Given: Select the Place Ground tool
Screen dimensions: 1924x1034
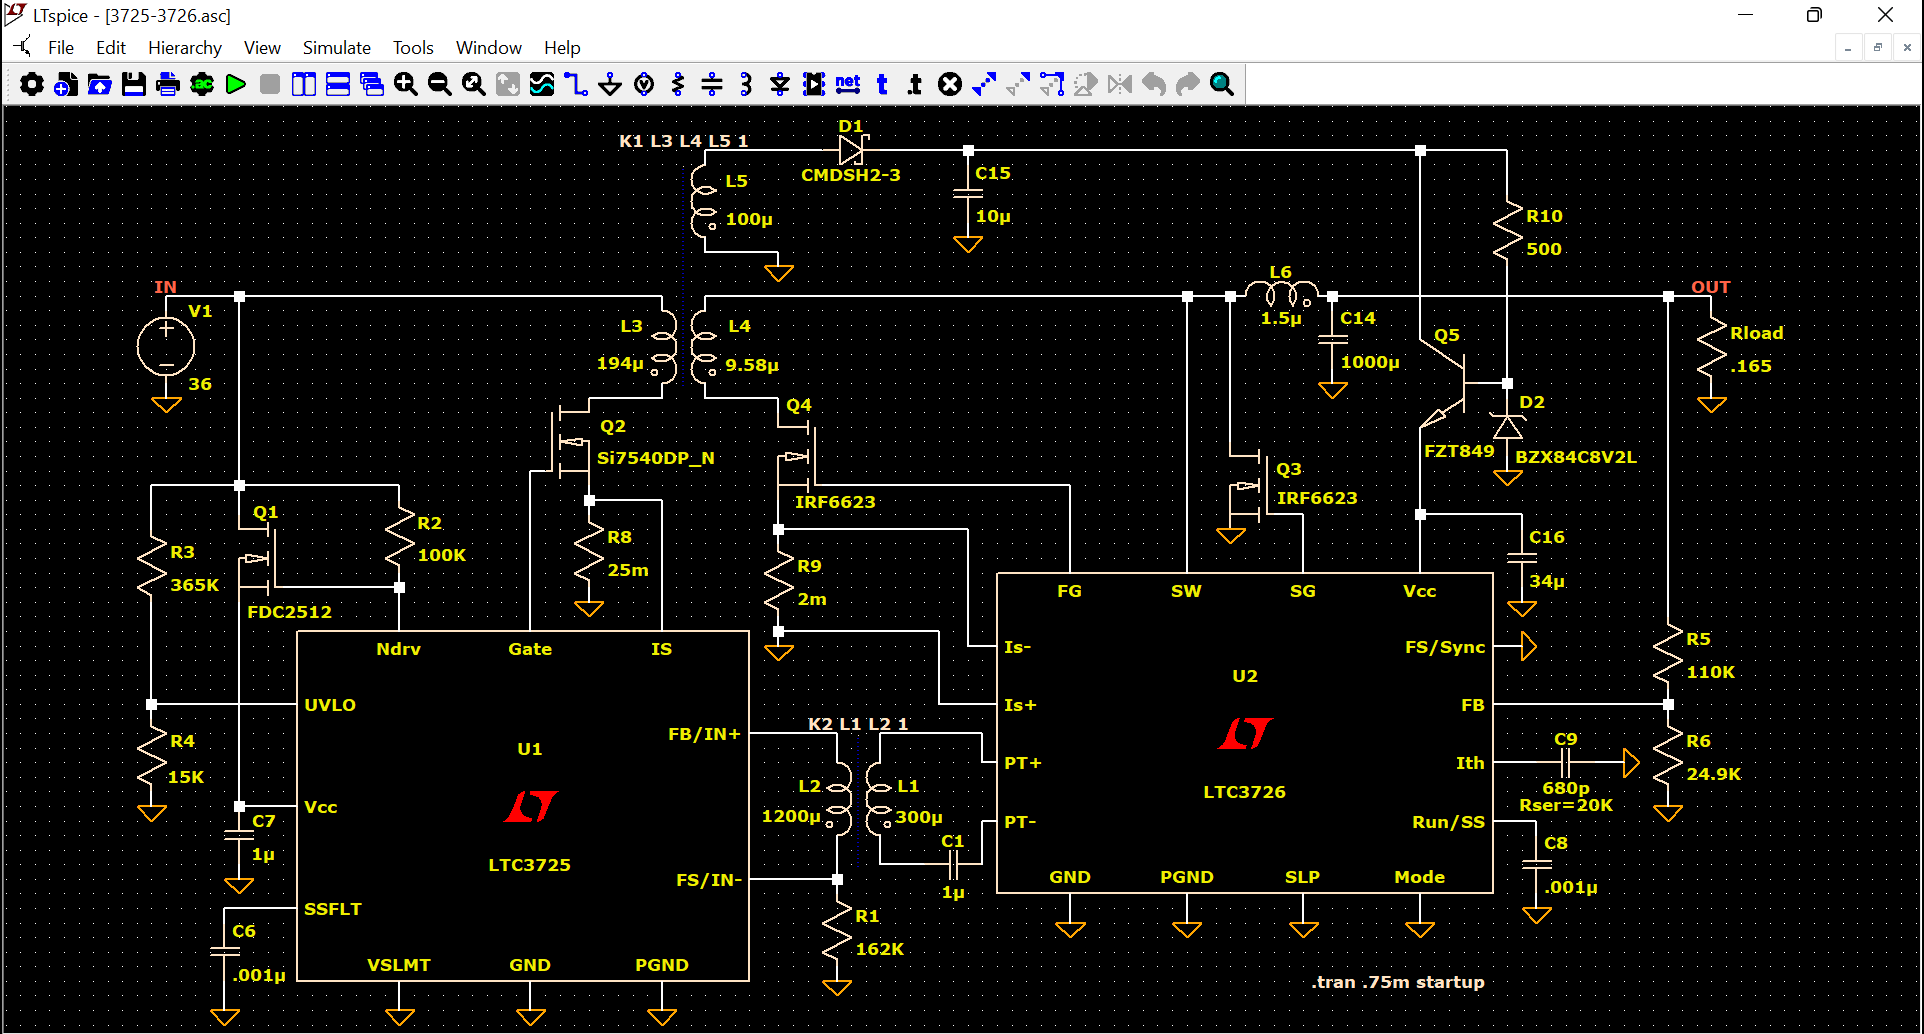Looking at the screenshot, I should click(x=610, y=85).
